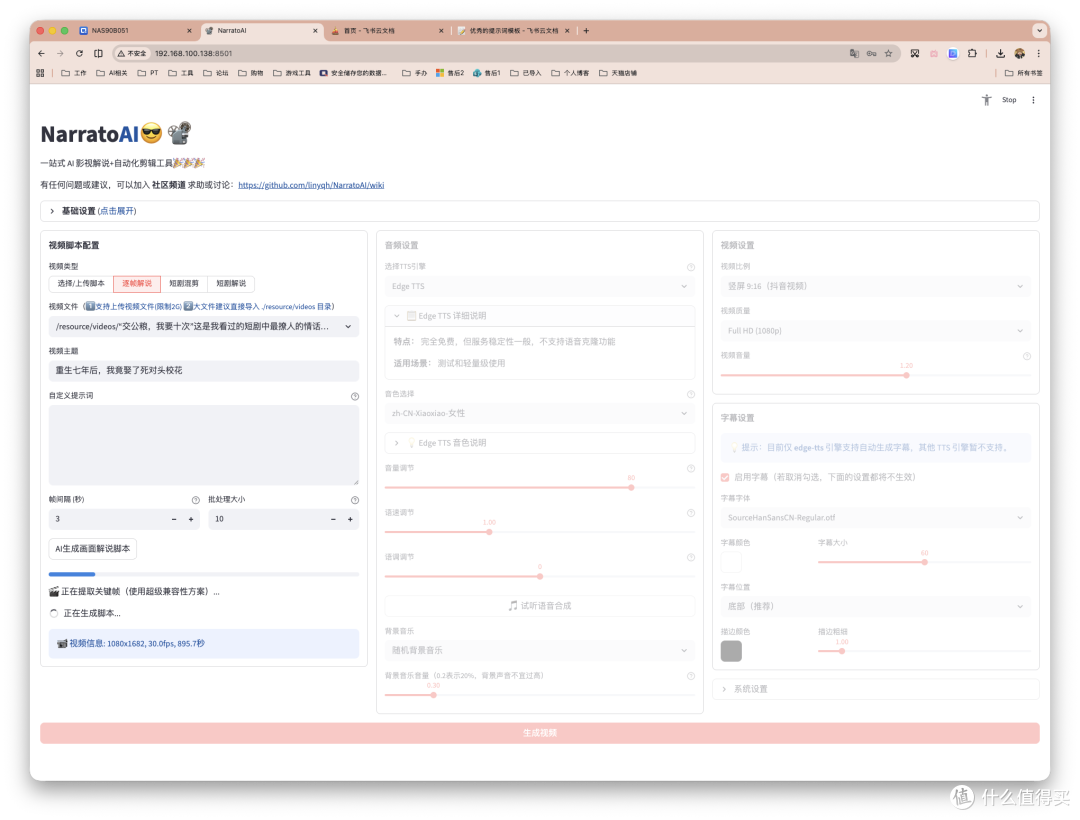Open the 视频文件 dropdown
Viewport: 1080px width, 820px height.
pyautogui.click(x=204, y=326)
